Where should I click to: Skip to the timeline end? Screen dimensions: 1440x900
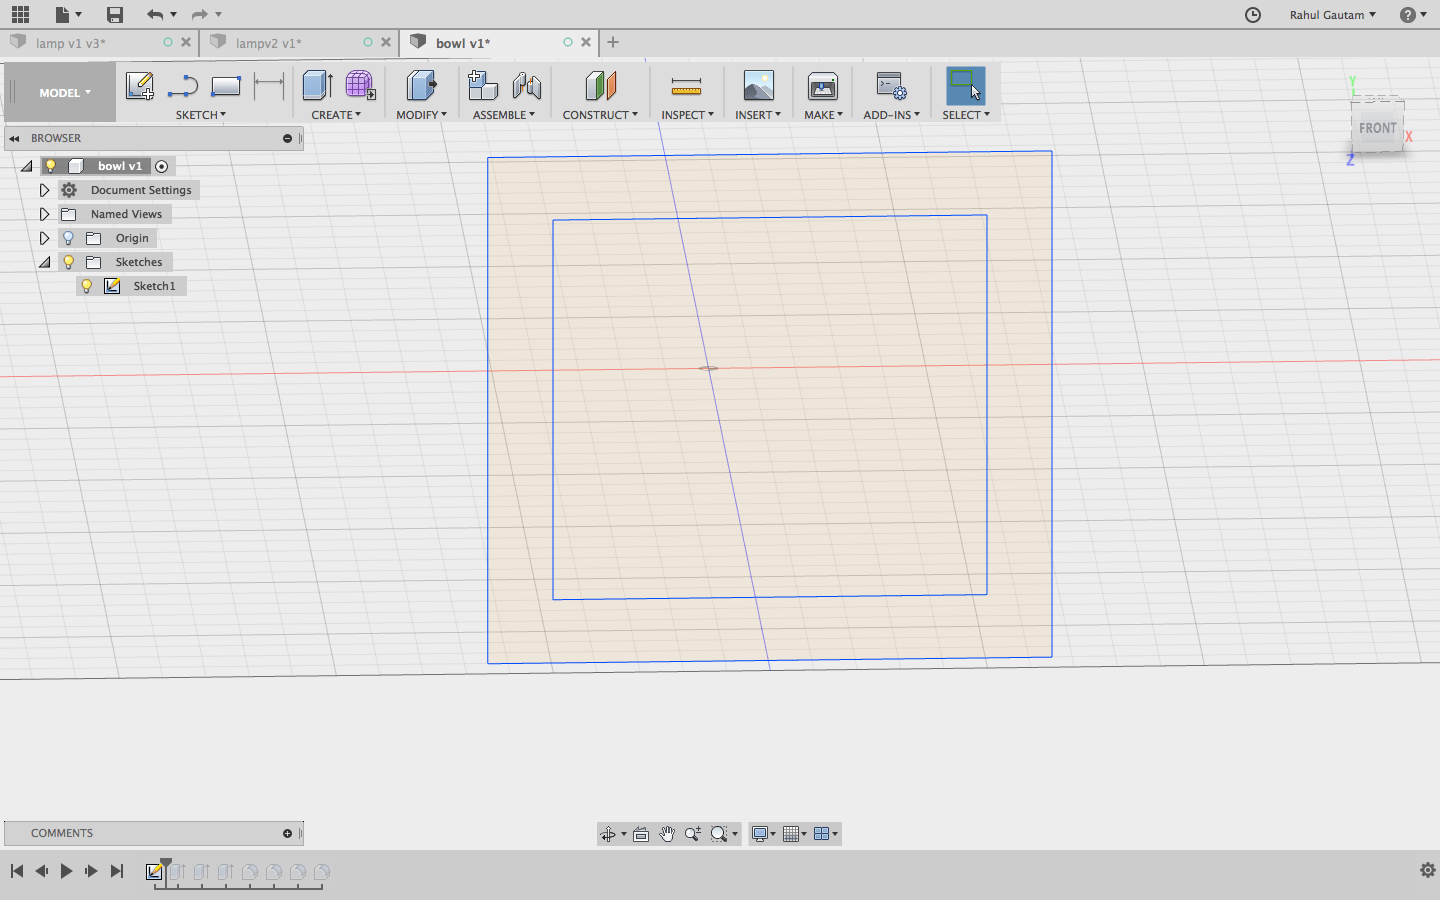[x=117, y=871]
